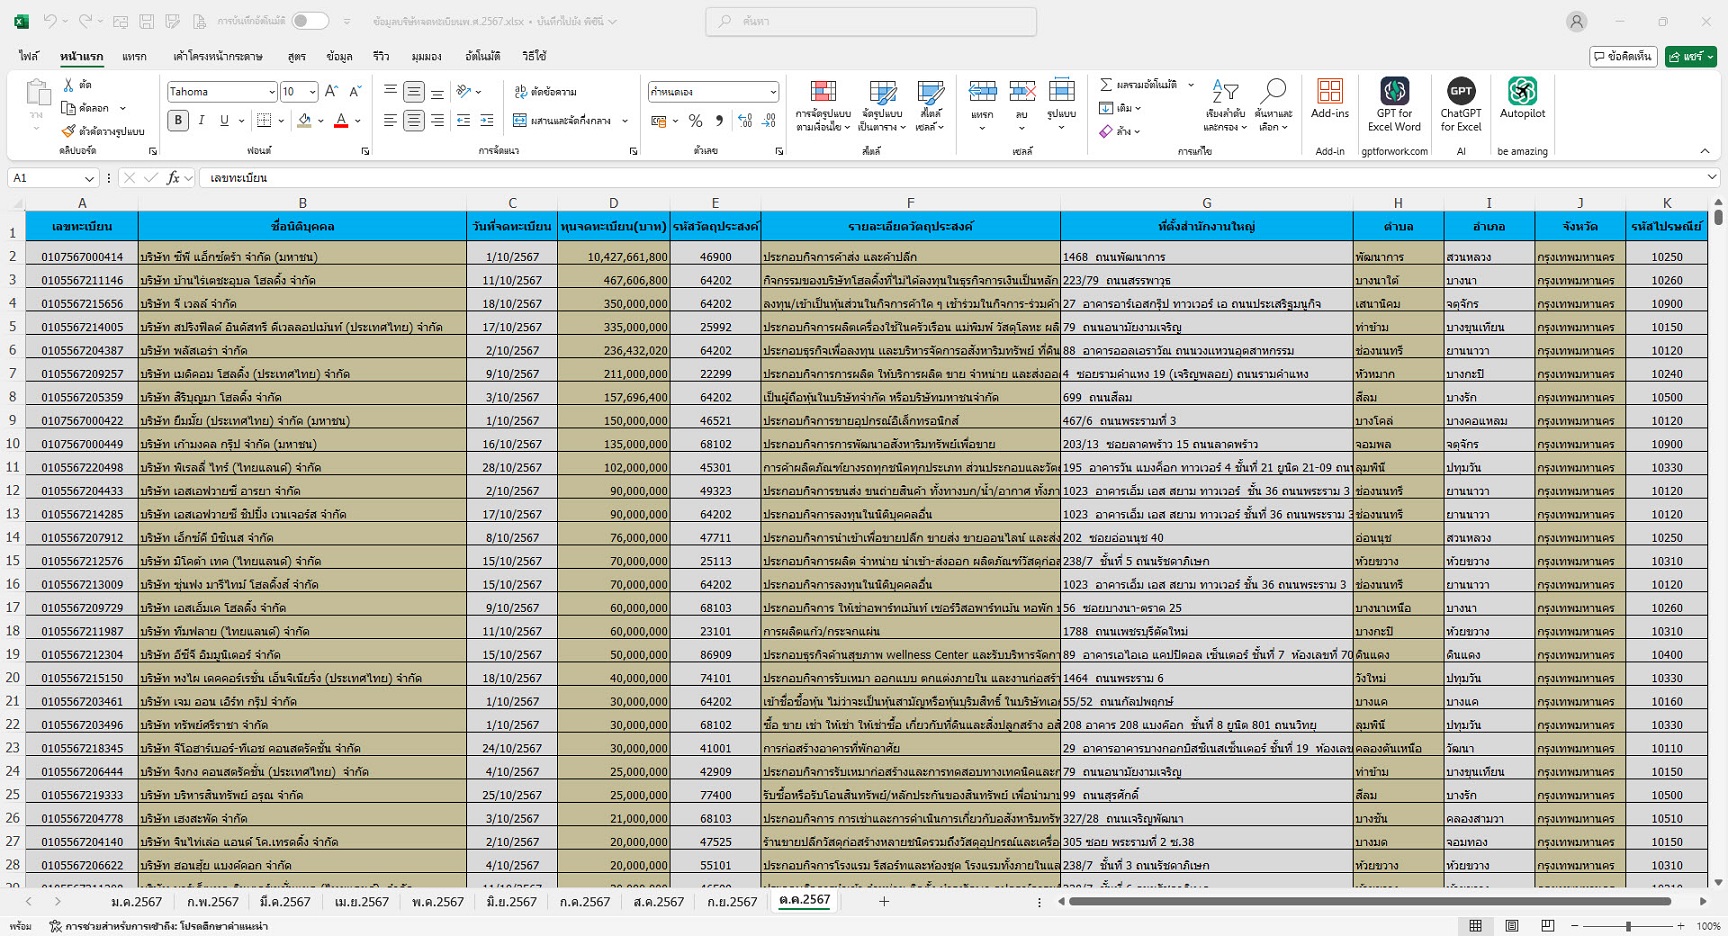Launch GPT for Excel Word add-in
The width and height of the screenshot is (1728, 936).
coord(1394,91)
